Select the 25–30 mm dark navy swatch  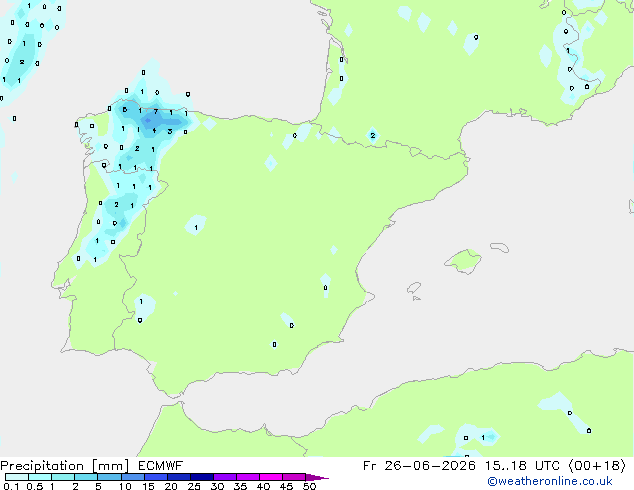click(x=202, y=477)
